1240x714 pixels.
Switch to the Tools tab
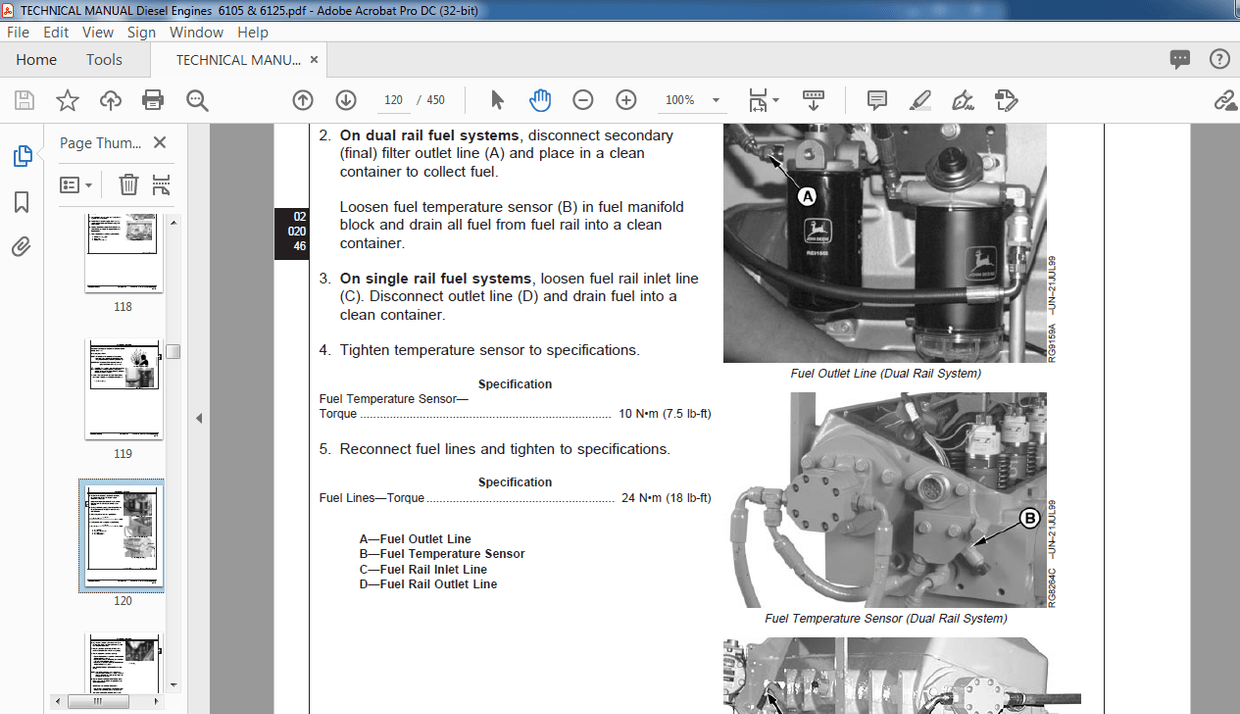(x=104, y=60)
